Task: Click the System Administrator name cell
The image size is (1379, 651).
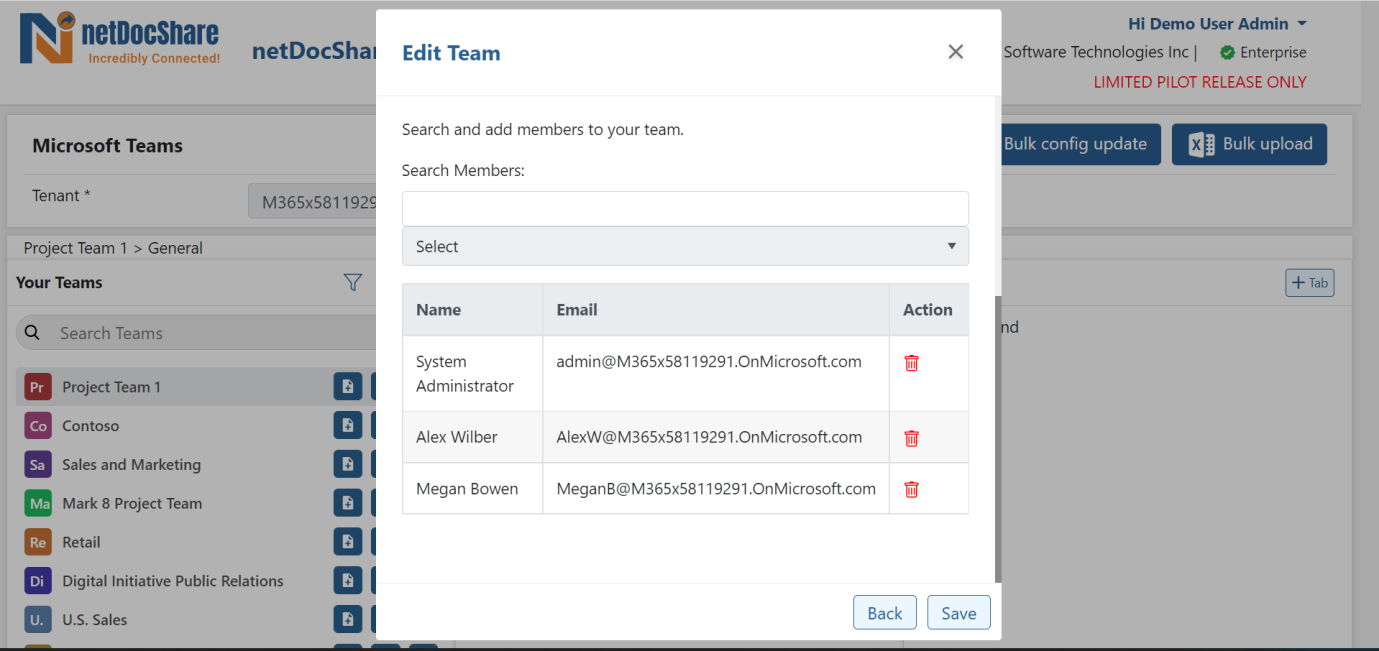Action: click(472, 373)
